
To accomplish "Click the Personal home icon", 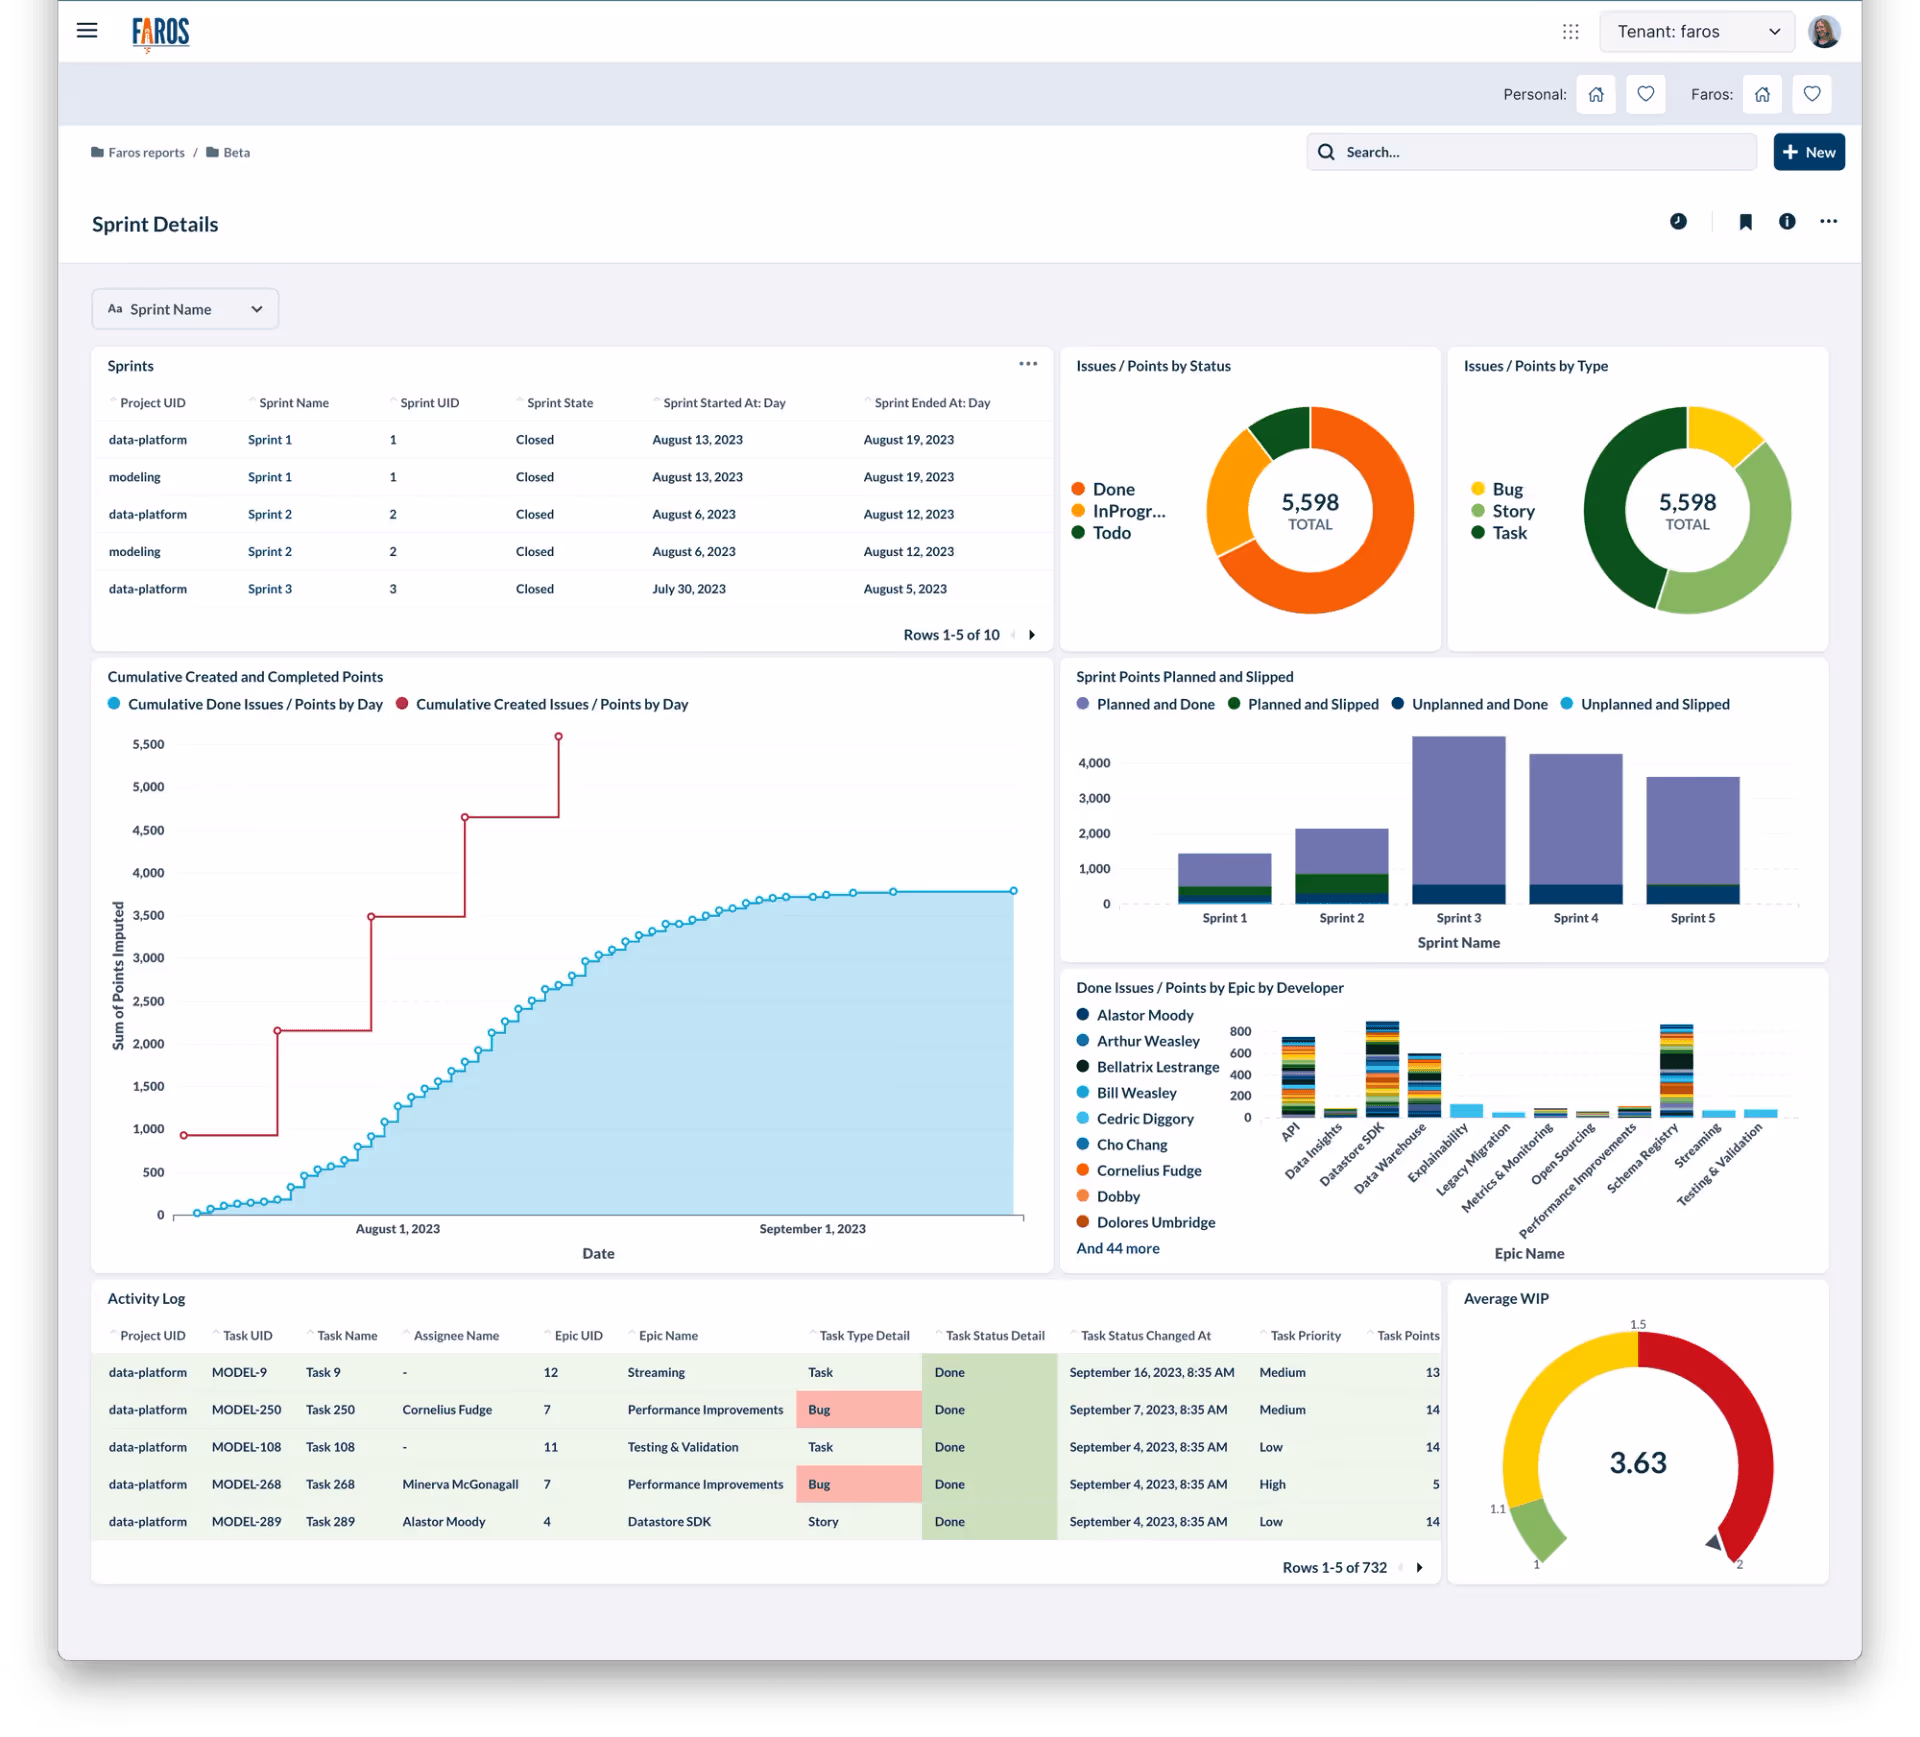I will [x=1595, y=94].
